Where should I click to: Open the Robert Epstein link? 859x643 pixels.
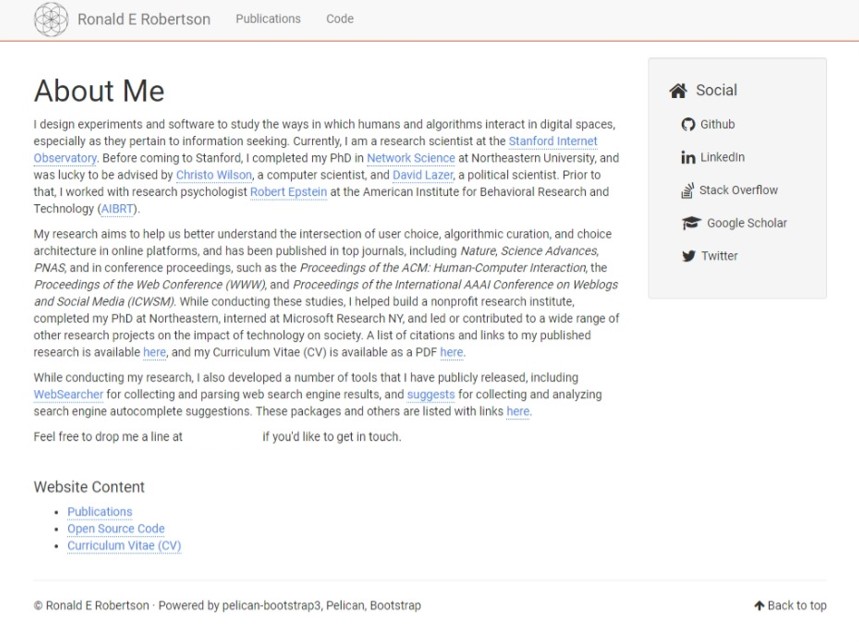[288, 192]
